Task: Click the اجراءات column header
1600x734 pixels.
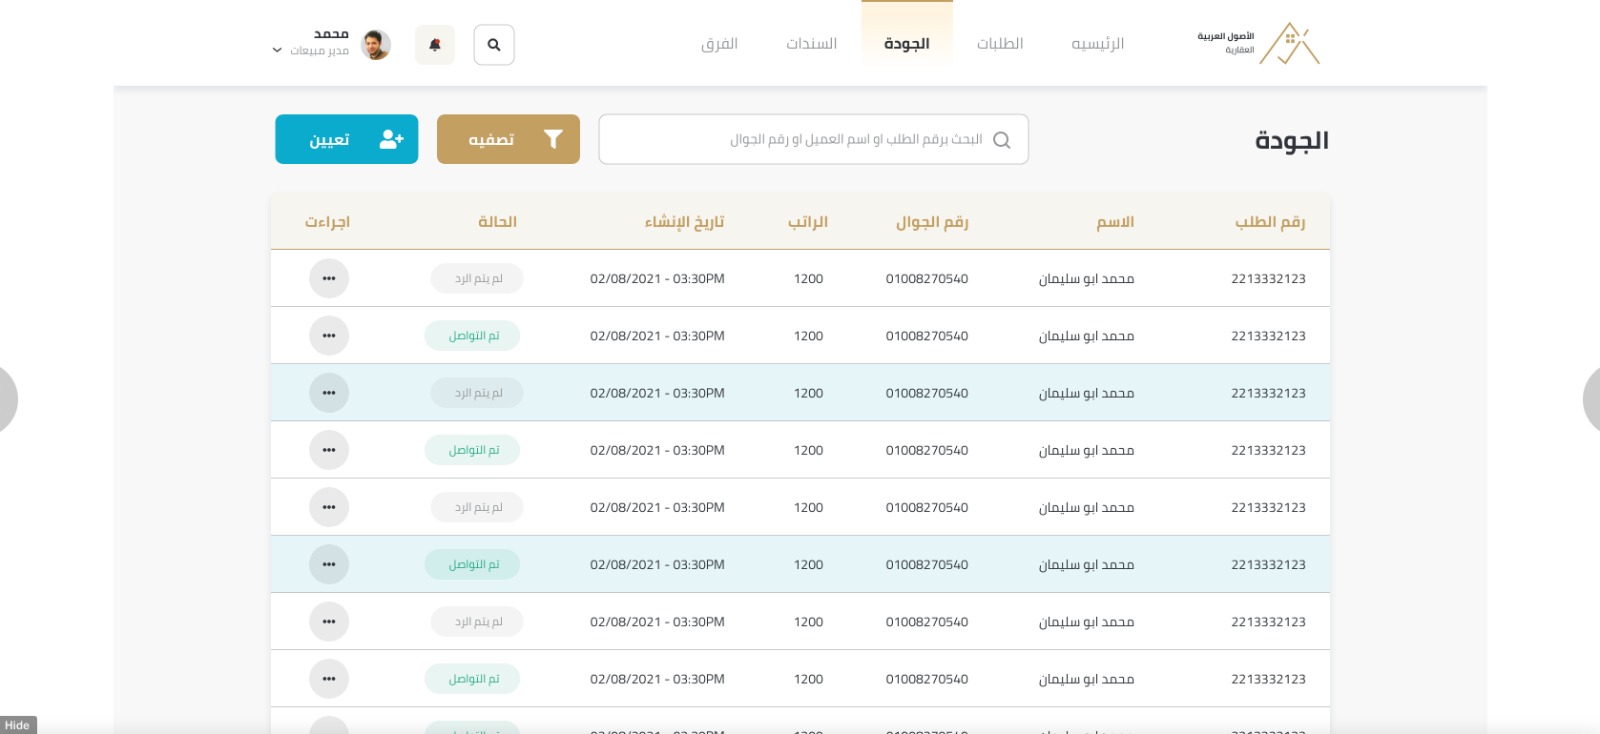Action: click(x=327, y=222)
